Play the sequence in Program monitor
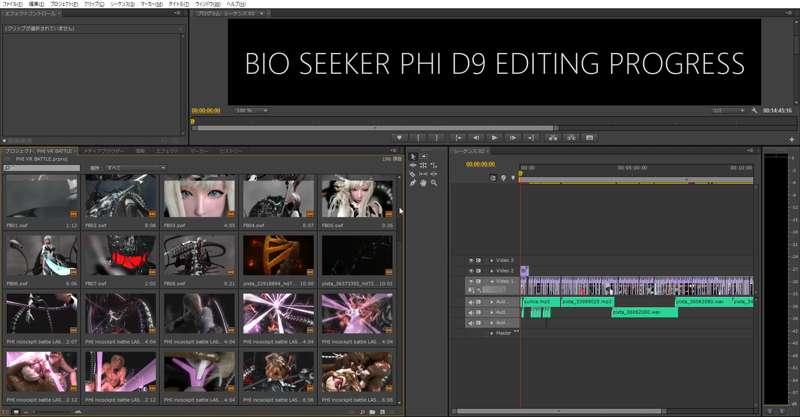Viewport: 800px width, 417px height. [494, 138]
